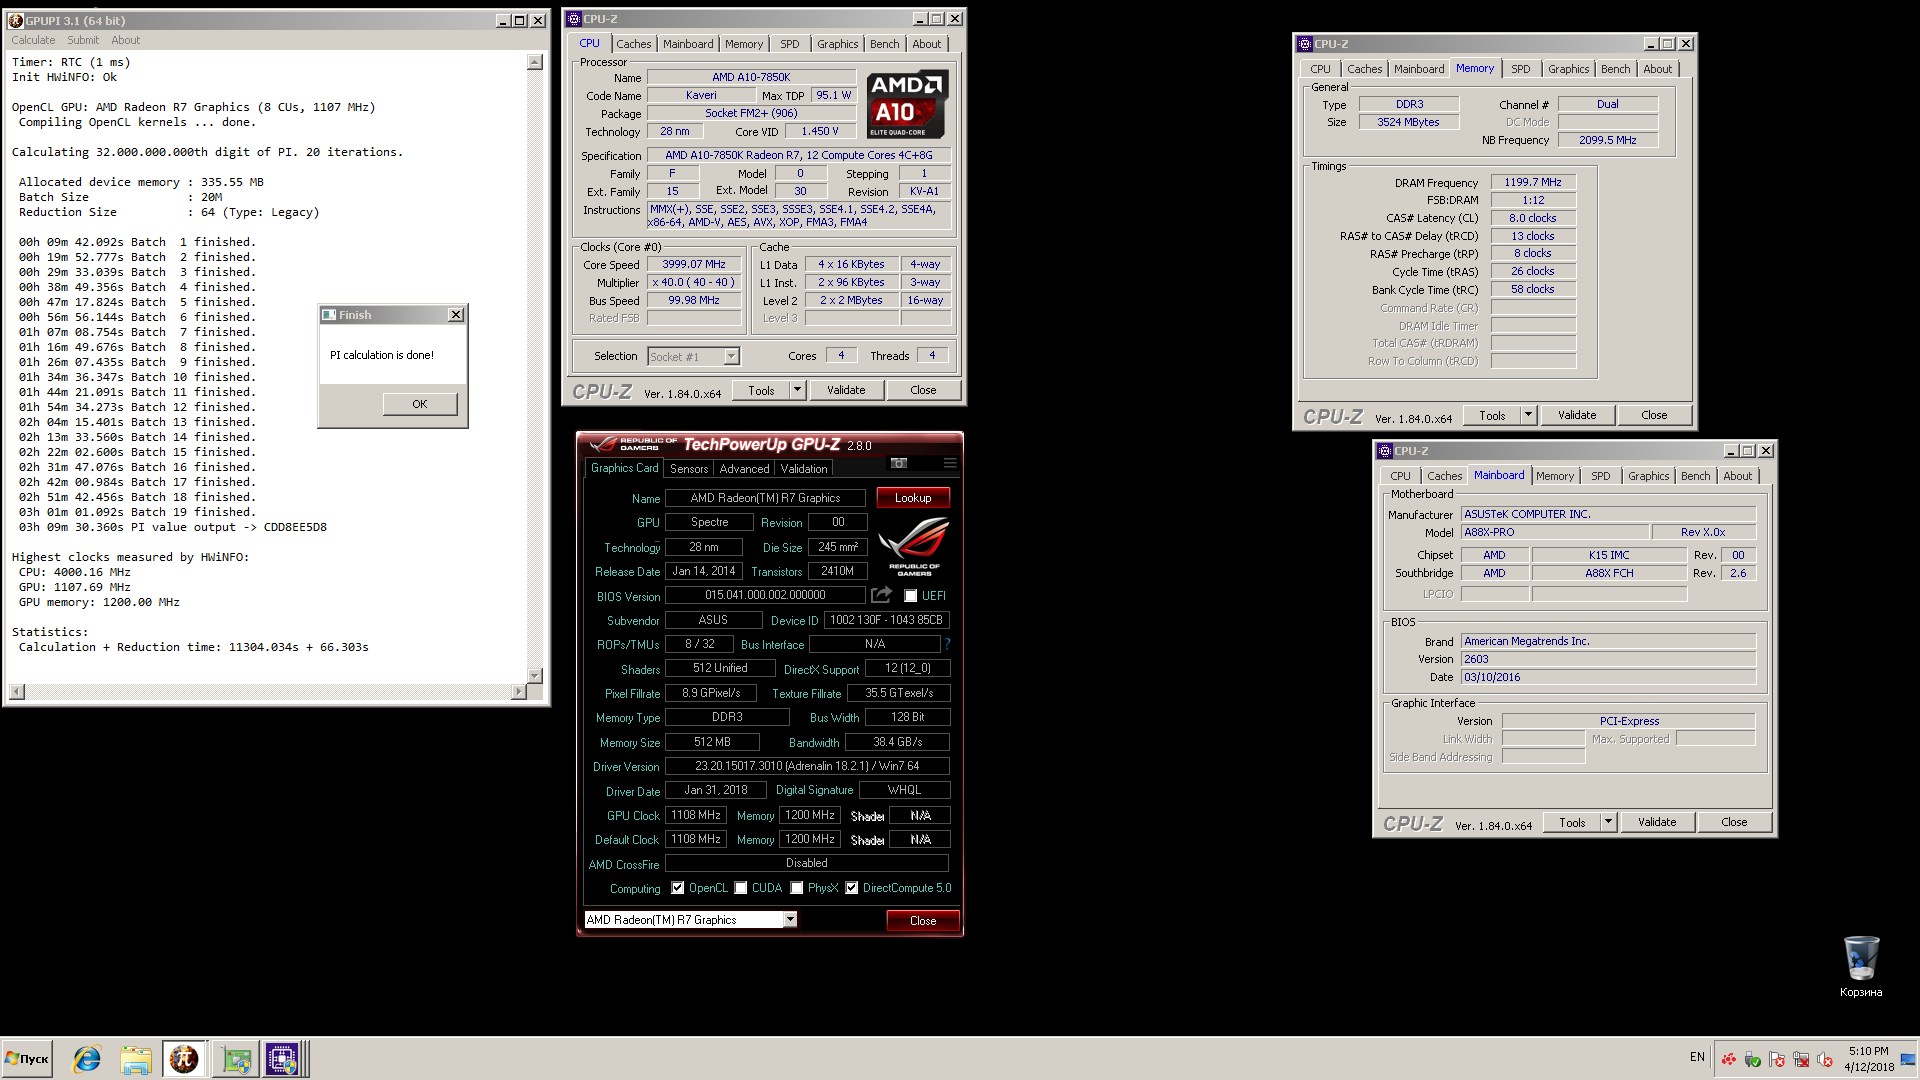Toggle the CUDA computing checkbox
Screen dimensions: 1920x1080
point(740,888)
